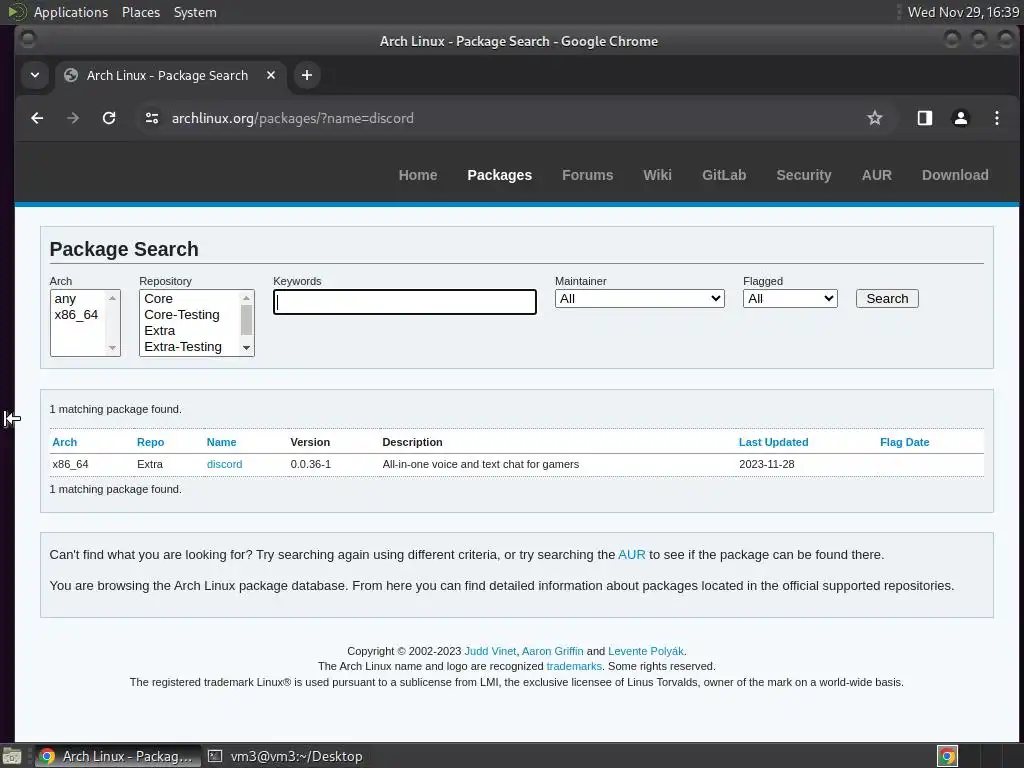Switch to the terminal window vm3@vm3:~/Desktop in the taskbar
Image resolution: width=1024 pixels, height=768 pixels.
pos(286,756)
